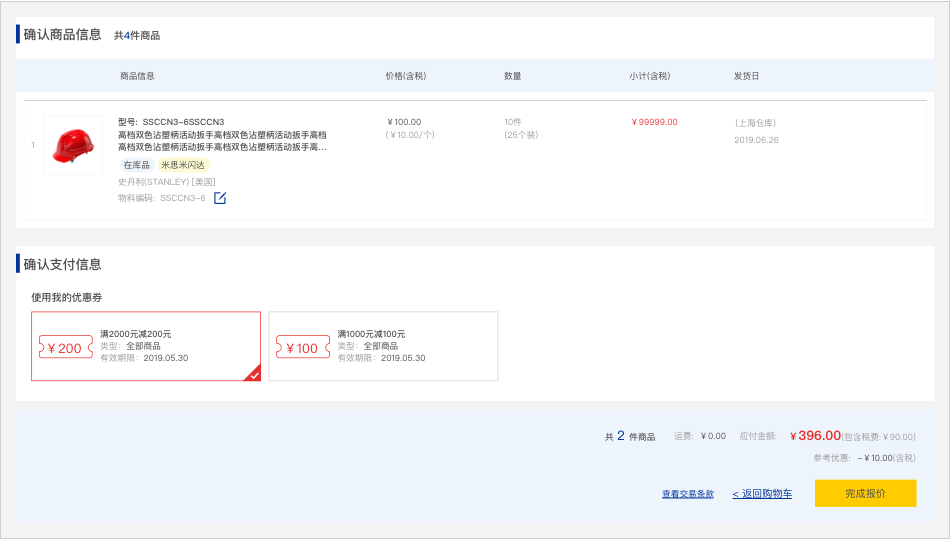Open the 查看交易条款 link
Screen dimensions: 950x540
687,494
